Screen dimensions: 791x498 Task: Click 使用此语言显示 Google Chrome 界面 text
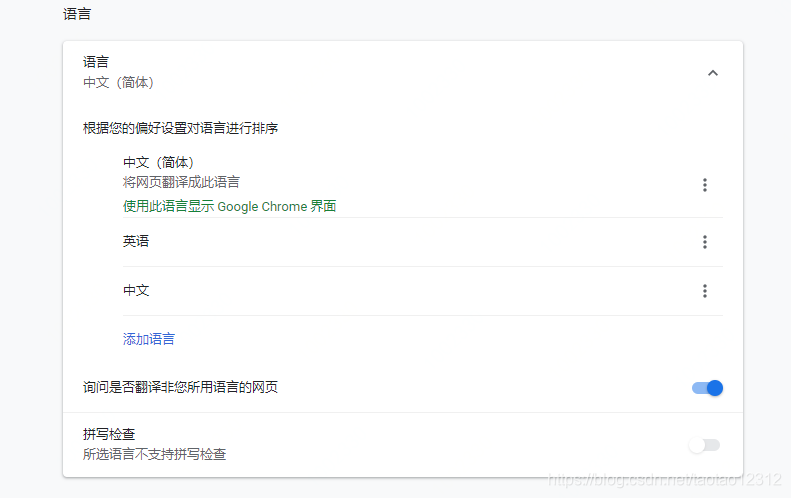click(x=230, y=206)
